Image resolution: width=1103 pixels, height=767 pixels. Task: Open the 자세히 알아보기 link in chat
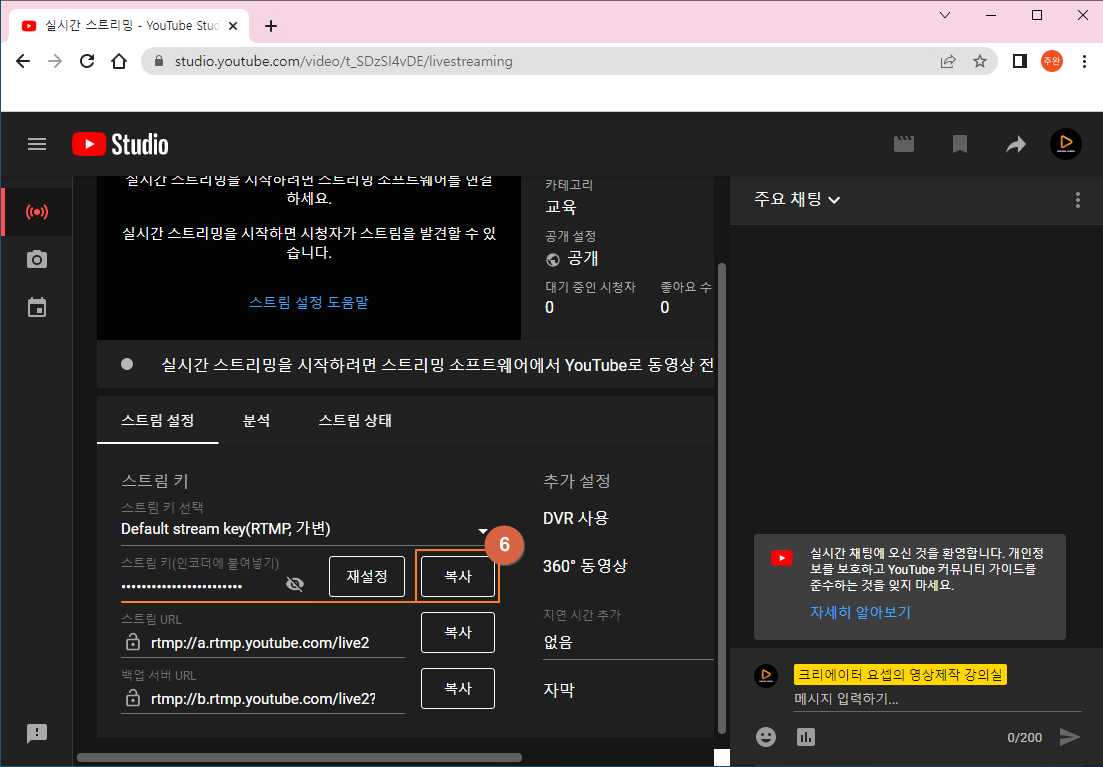[x=860, y=612]
